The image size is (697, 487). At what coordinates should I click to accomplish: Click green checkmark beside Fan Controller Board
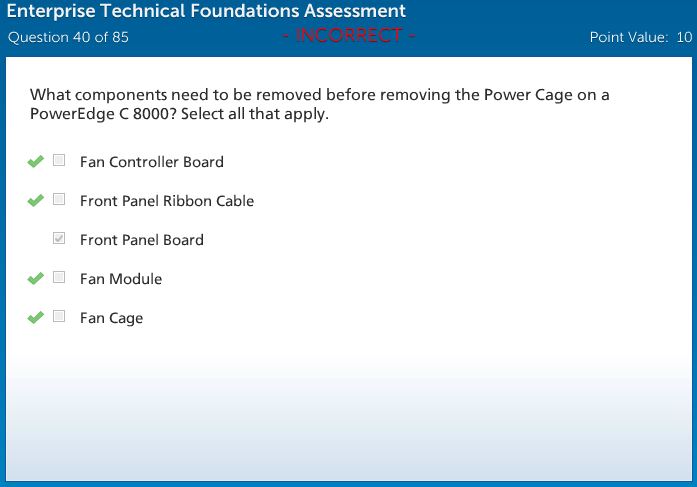tap(35, 161)
